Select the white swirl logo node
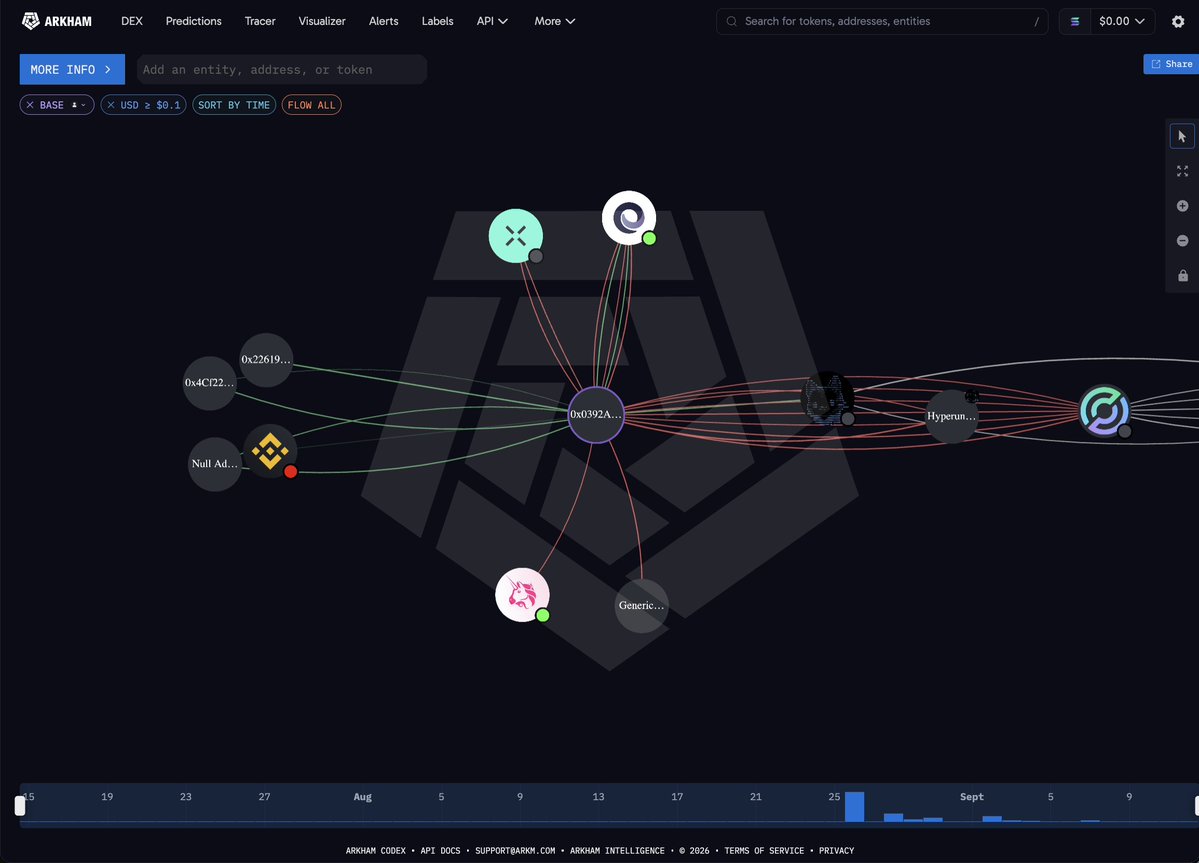1199x863 pixels. tap(629, 218)
